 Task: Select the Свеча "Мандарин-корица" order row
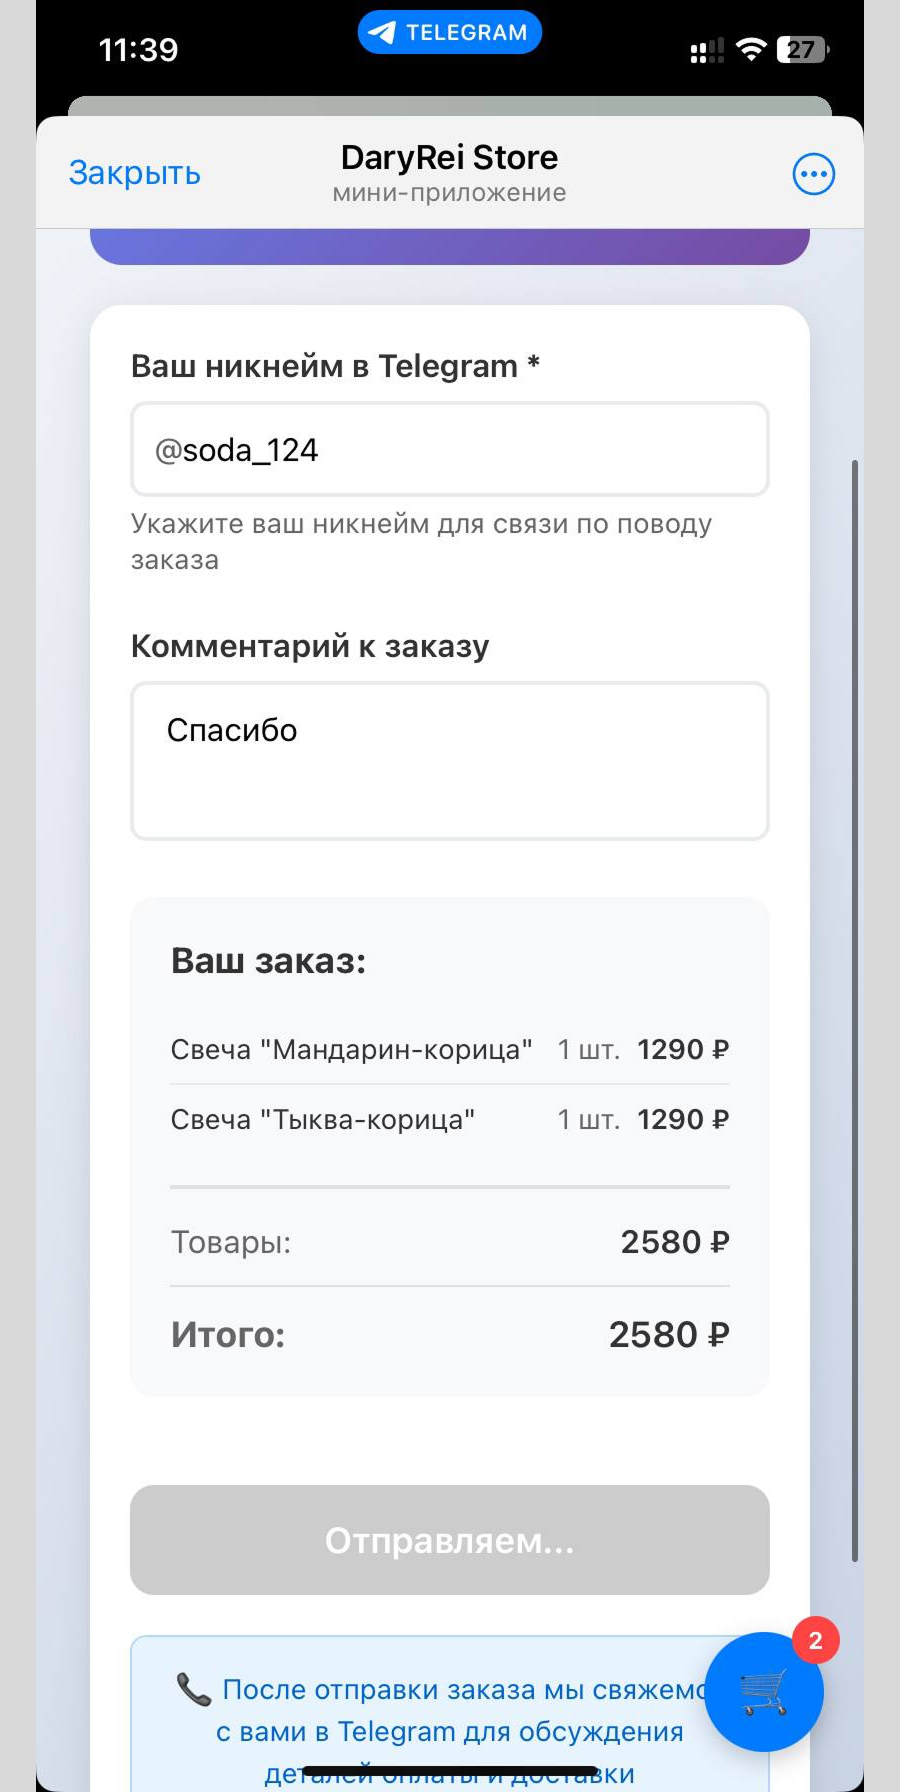450,1049
